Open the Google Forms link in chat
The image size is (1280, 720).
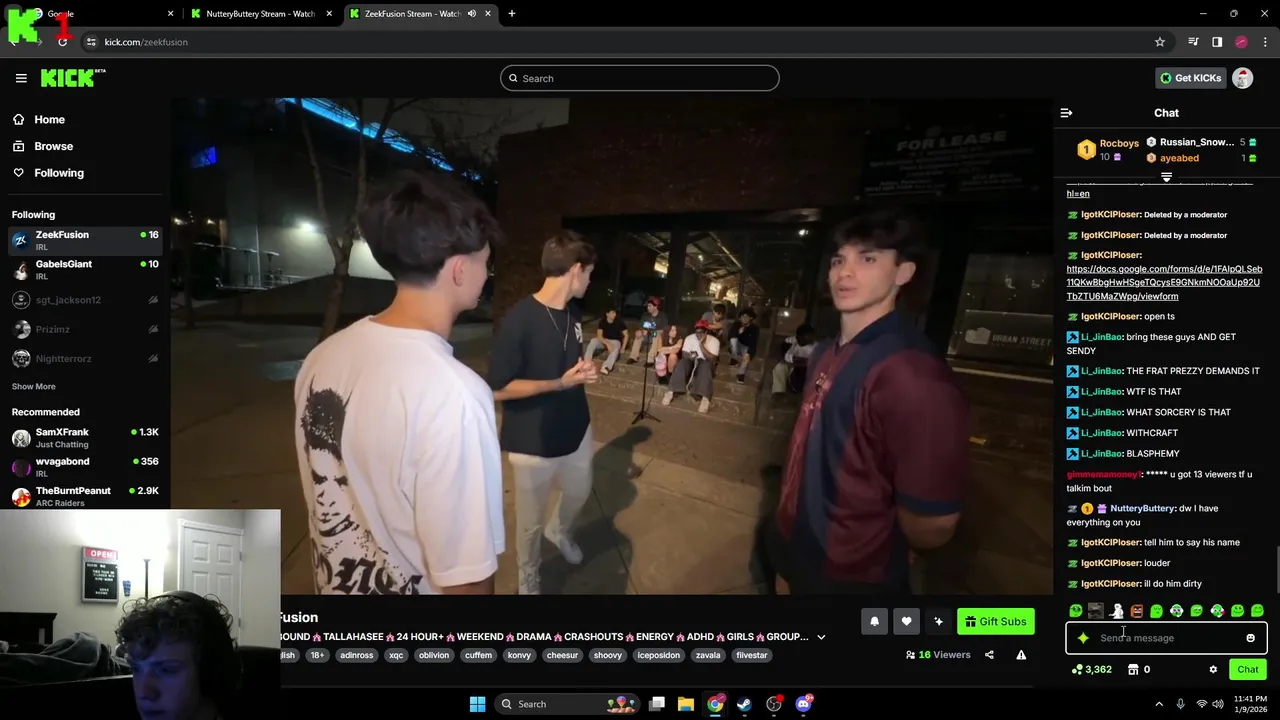(1164, 282)
